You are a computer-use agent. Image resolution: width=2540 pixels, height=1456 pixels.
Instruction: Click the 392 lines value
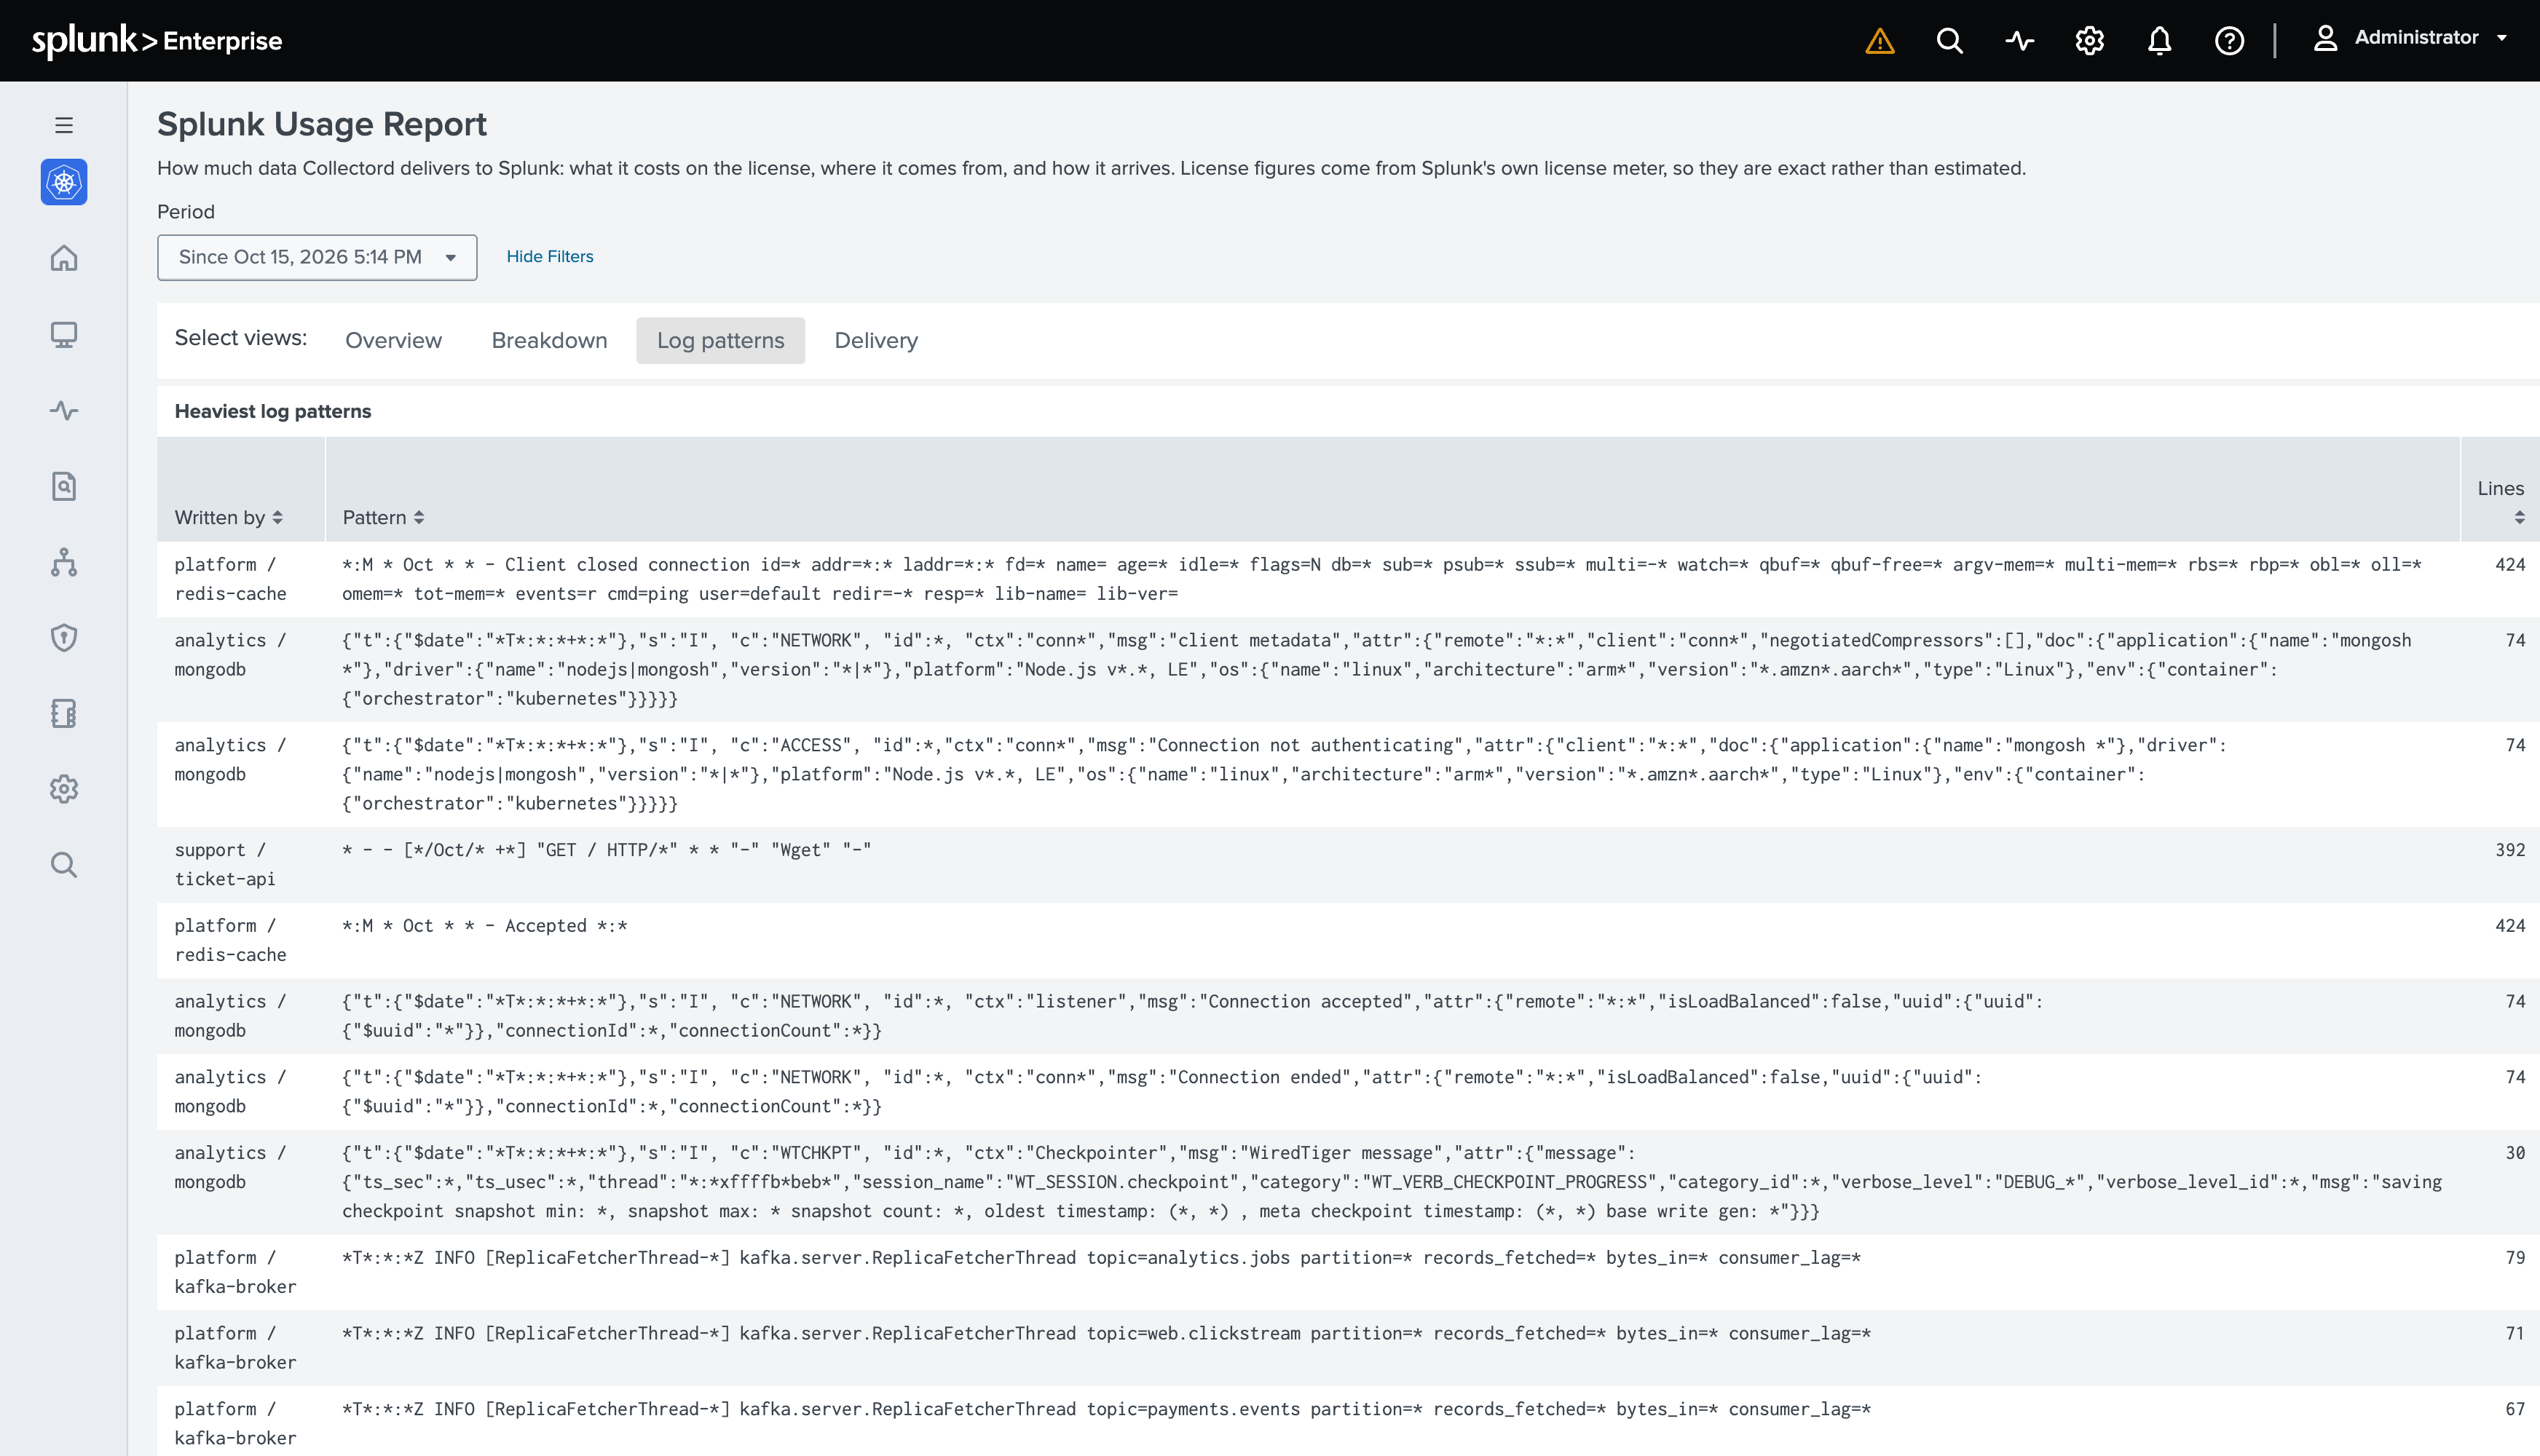point(2510,850)
